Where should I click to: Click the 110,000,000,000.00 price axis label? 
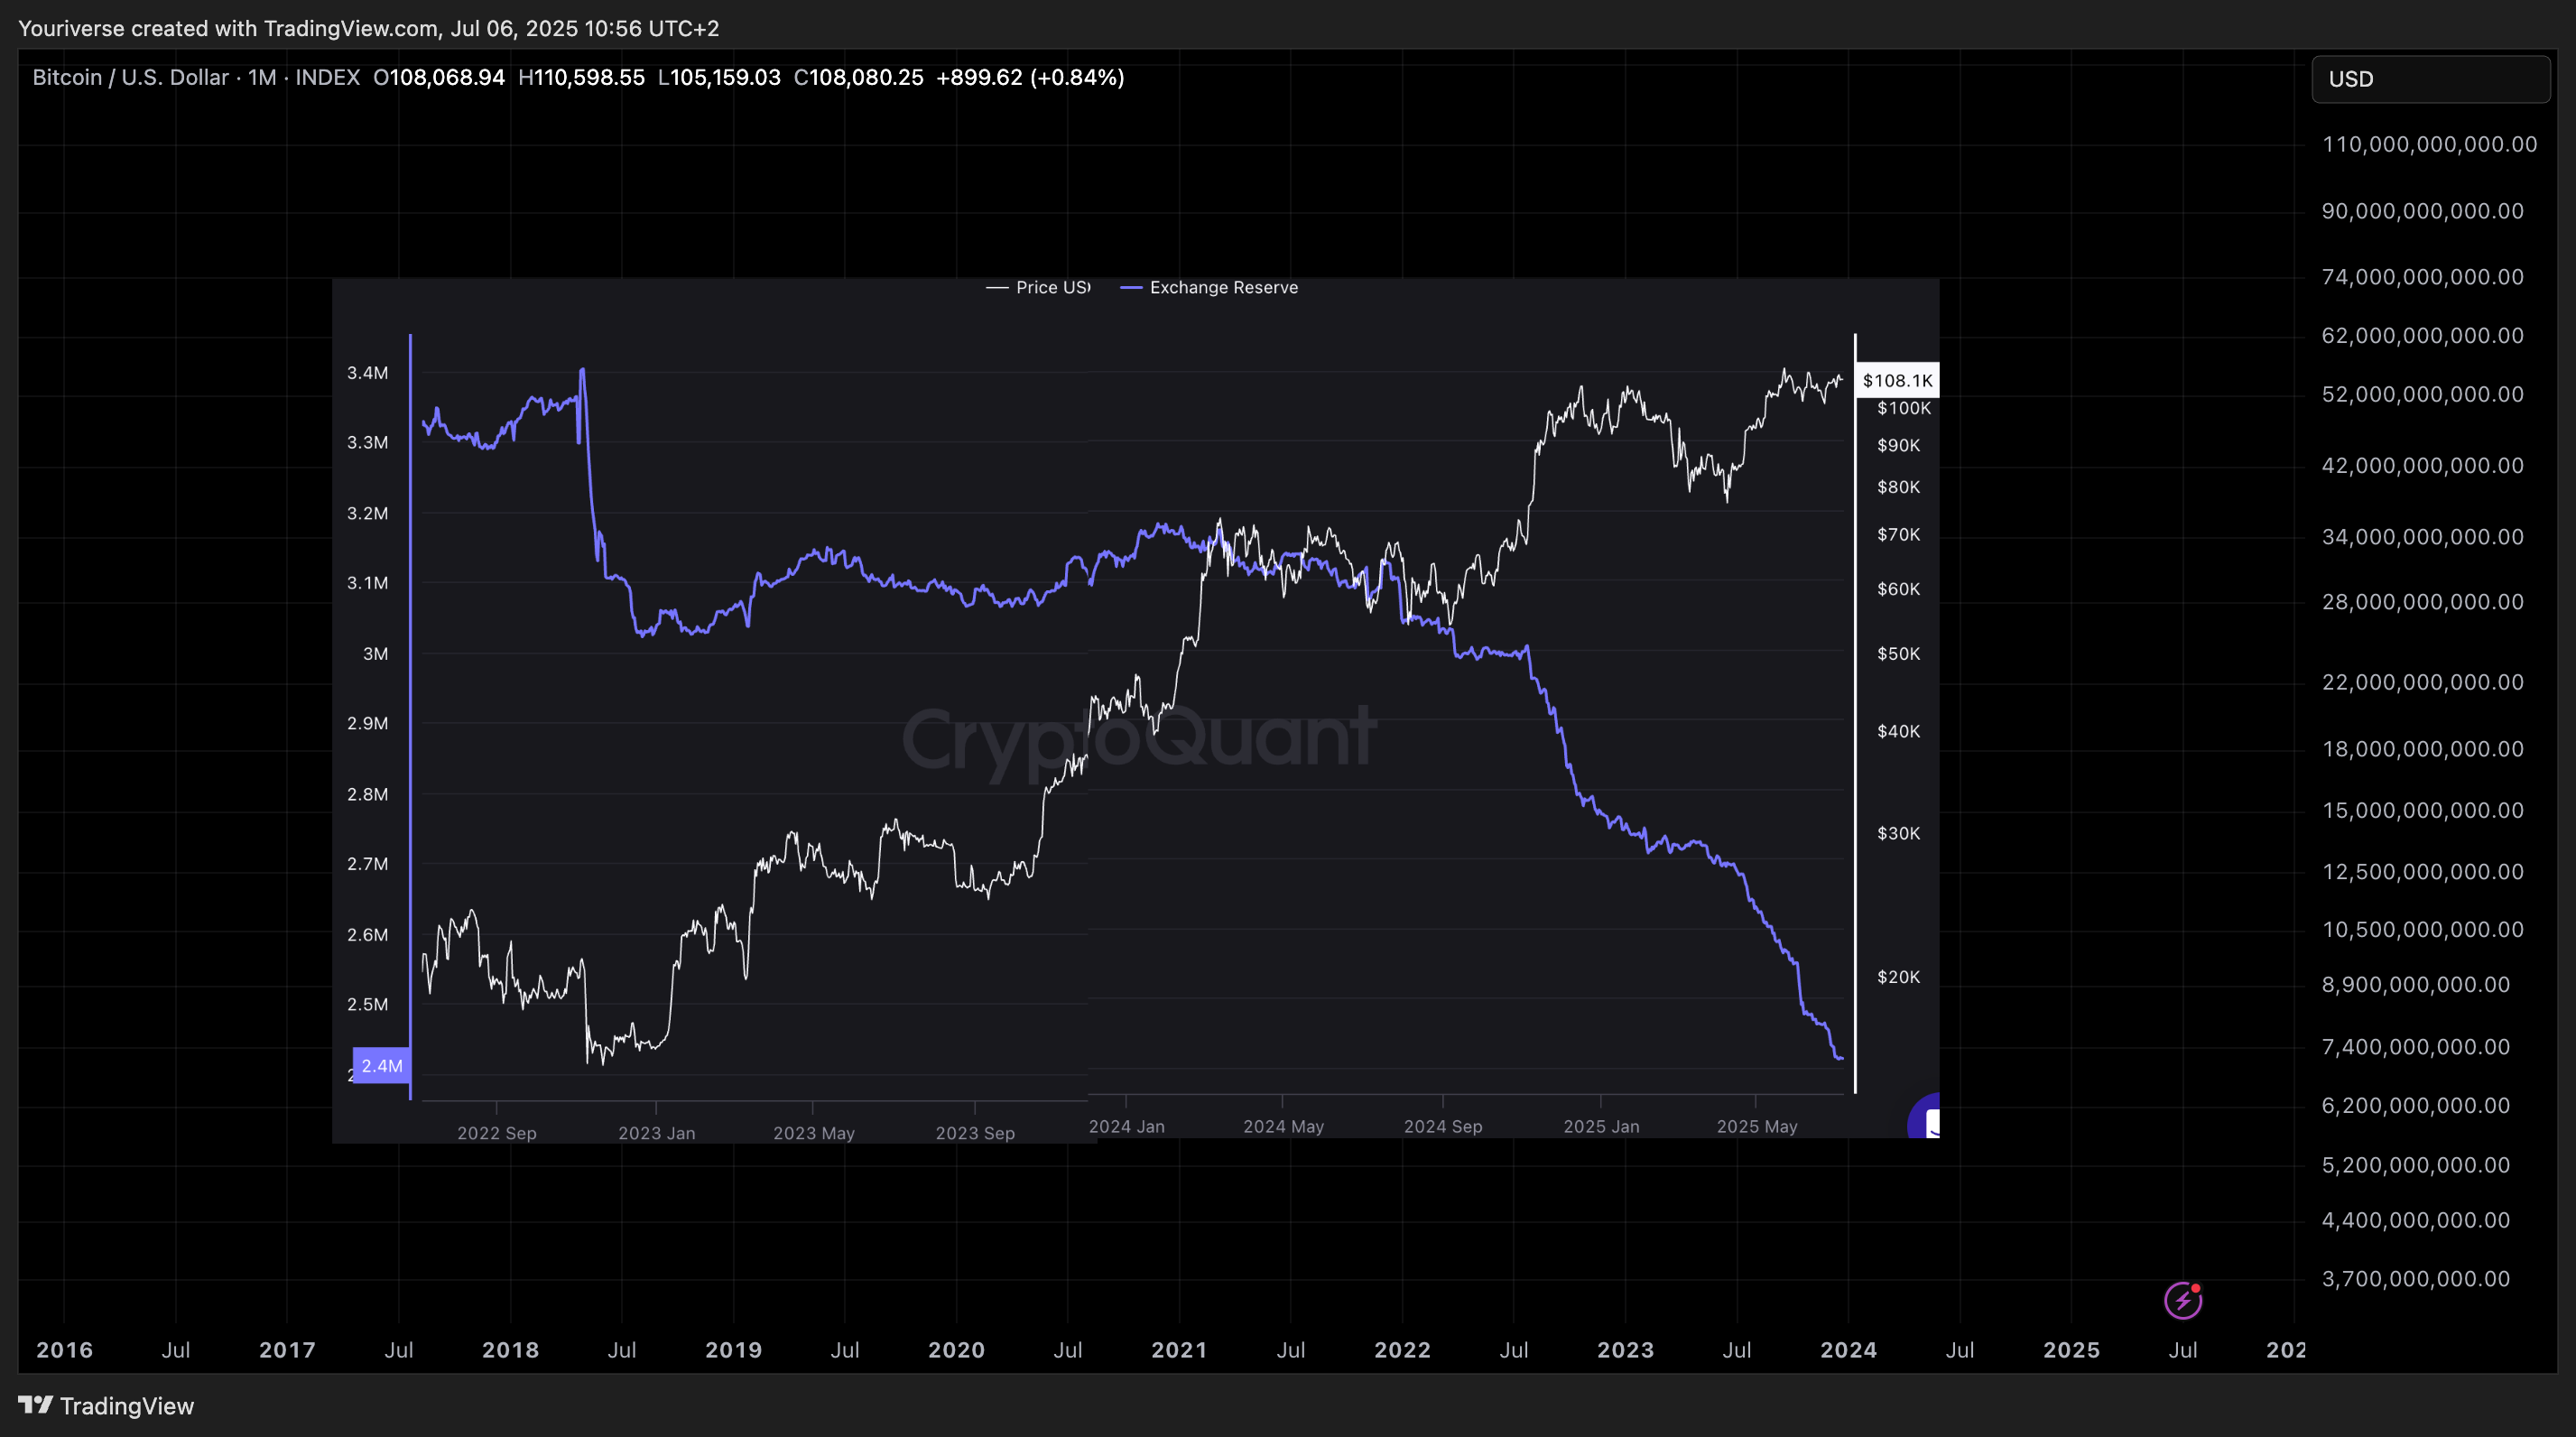point(2429,144)
